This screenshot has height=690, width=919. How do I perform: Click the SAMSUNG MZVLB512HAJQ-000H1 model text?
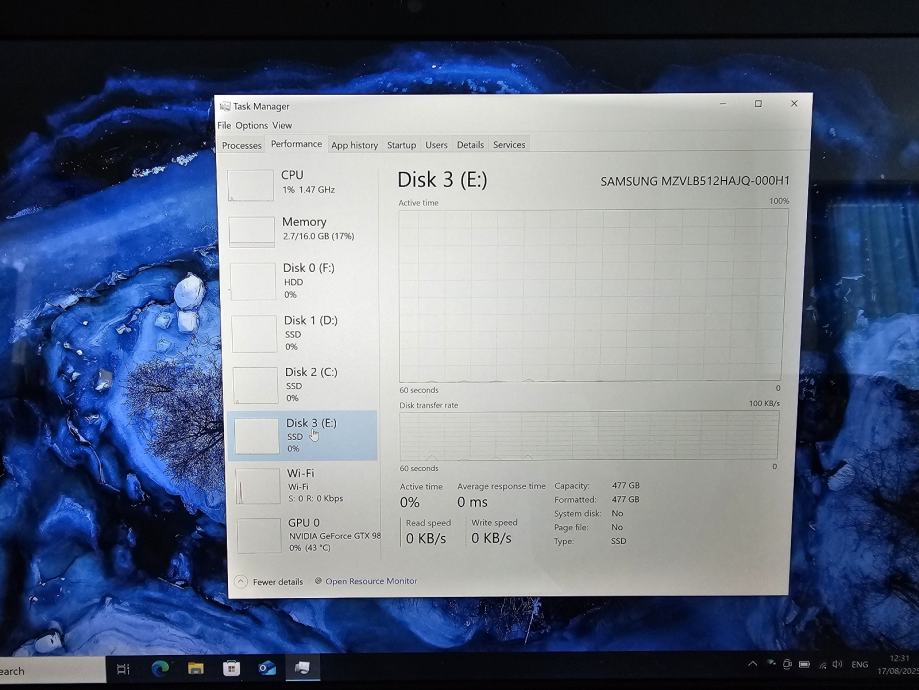click(x=695, y=181)
